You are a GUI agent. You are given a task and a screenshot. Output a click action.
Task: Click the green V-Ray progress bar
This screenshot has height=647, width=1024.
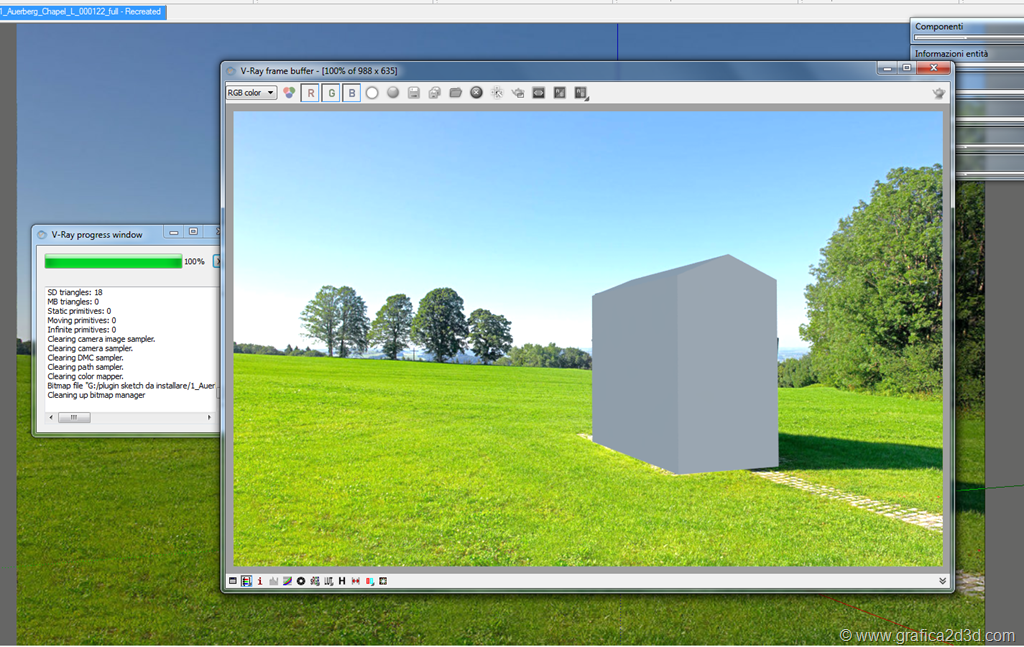[x=113, y=261]
